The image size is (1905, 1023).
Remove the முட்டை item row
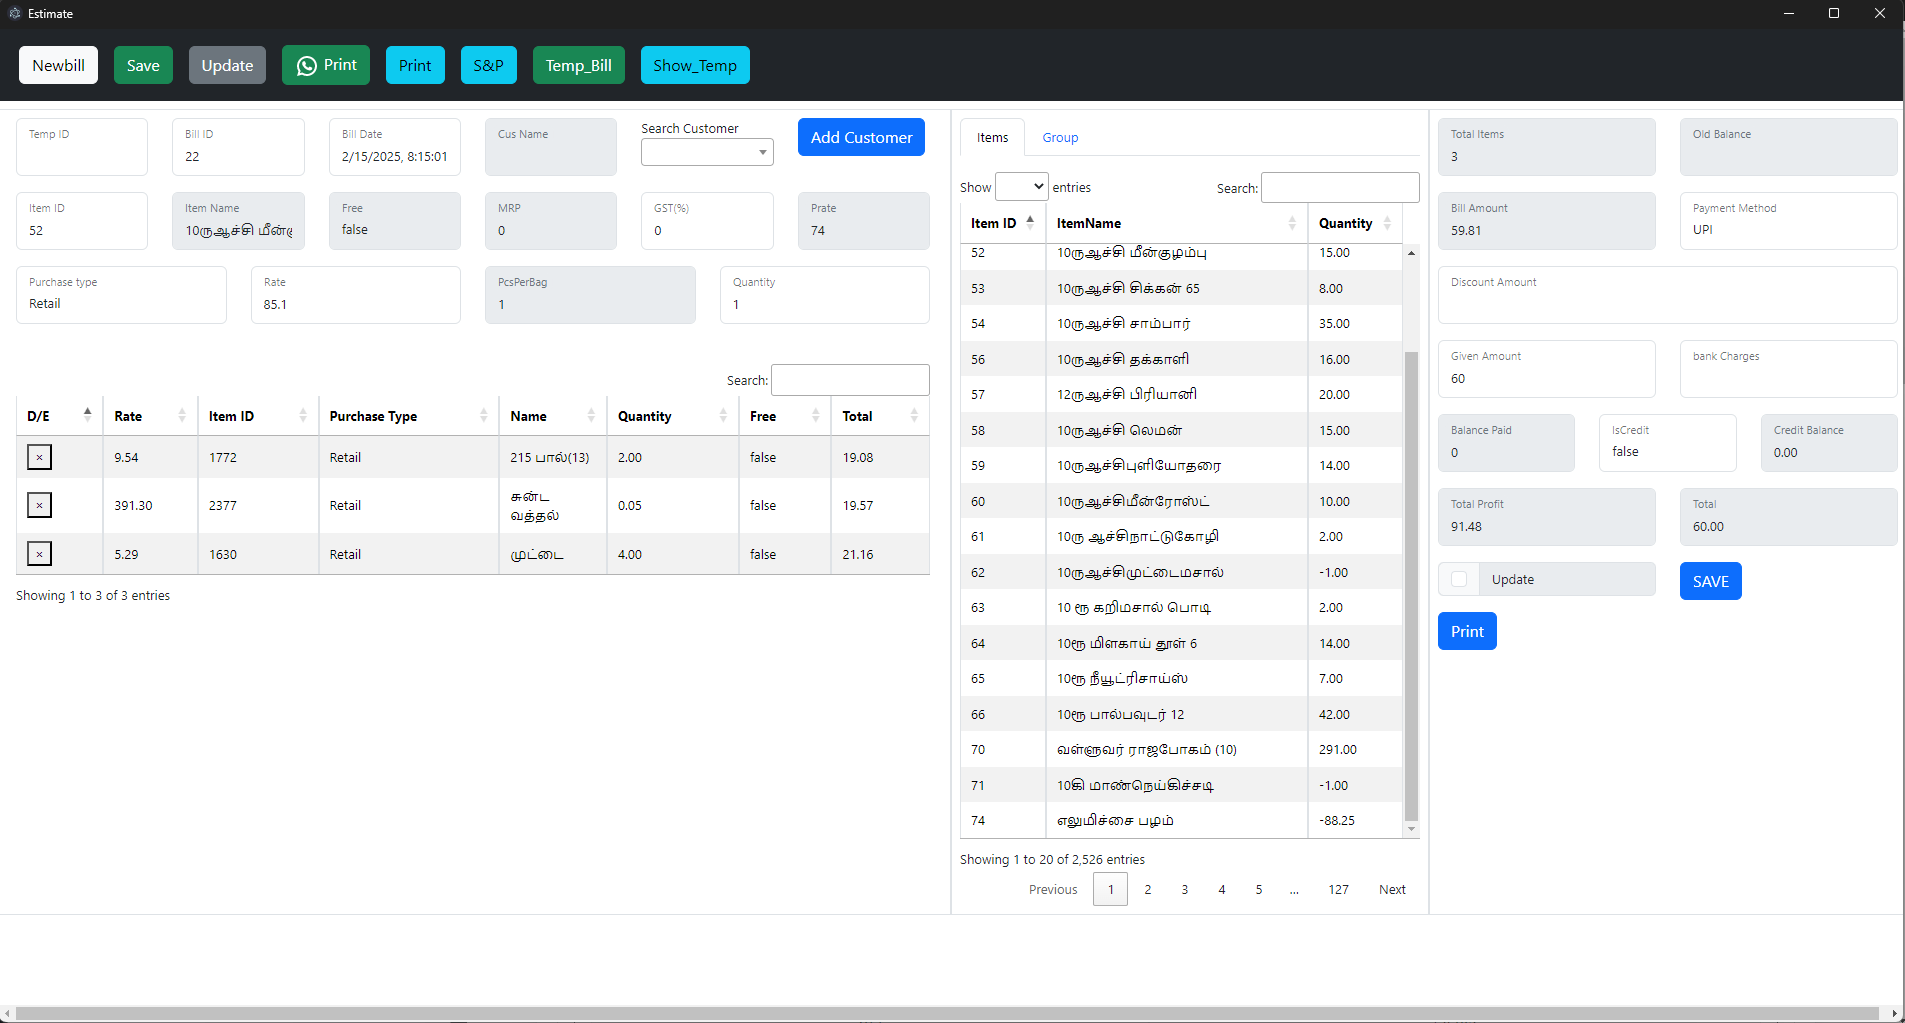pyautogui.click(x=39, y=553)
